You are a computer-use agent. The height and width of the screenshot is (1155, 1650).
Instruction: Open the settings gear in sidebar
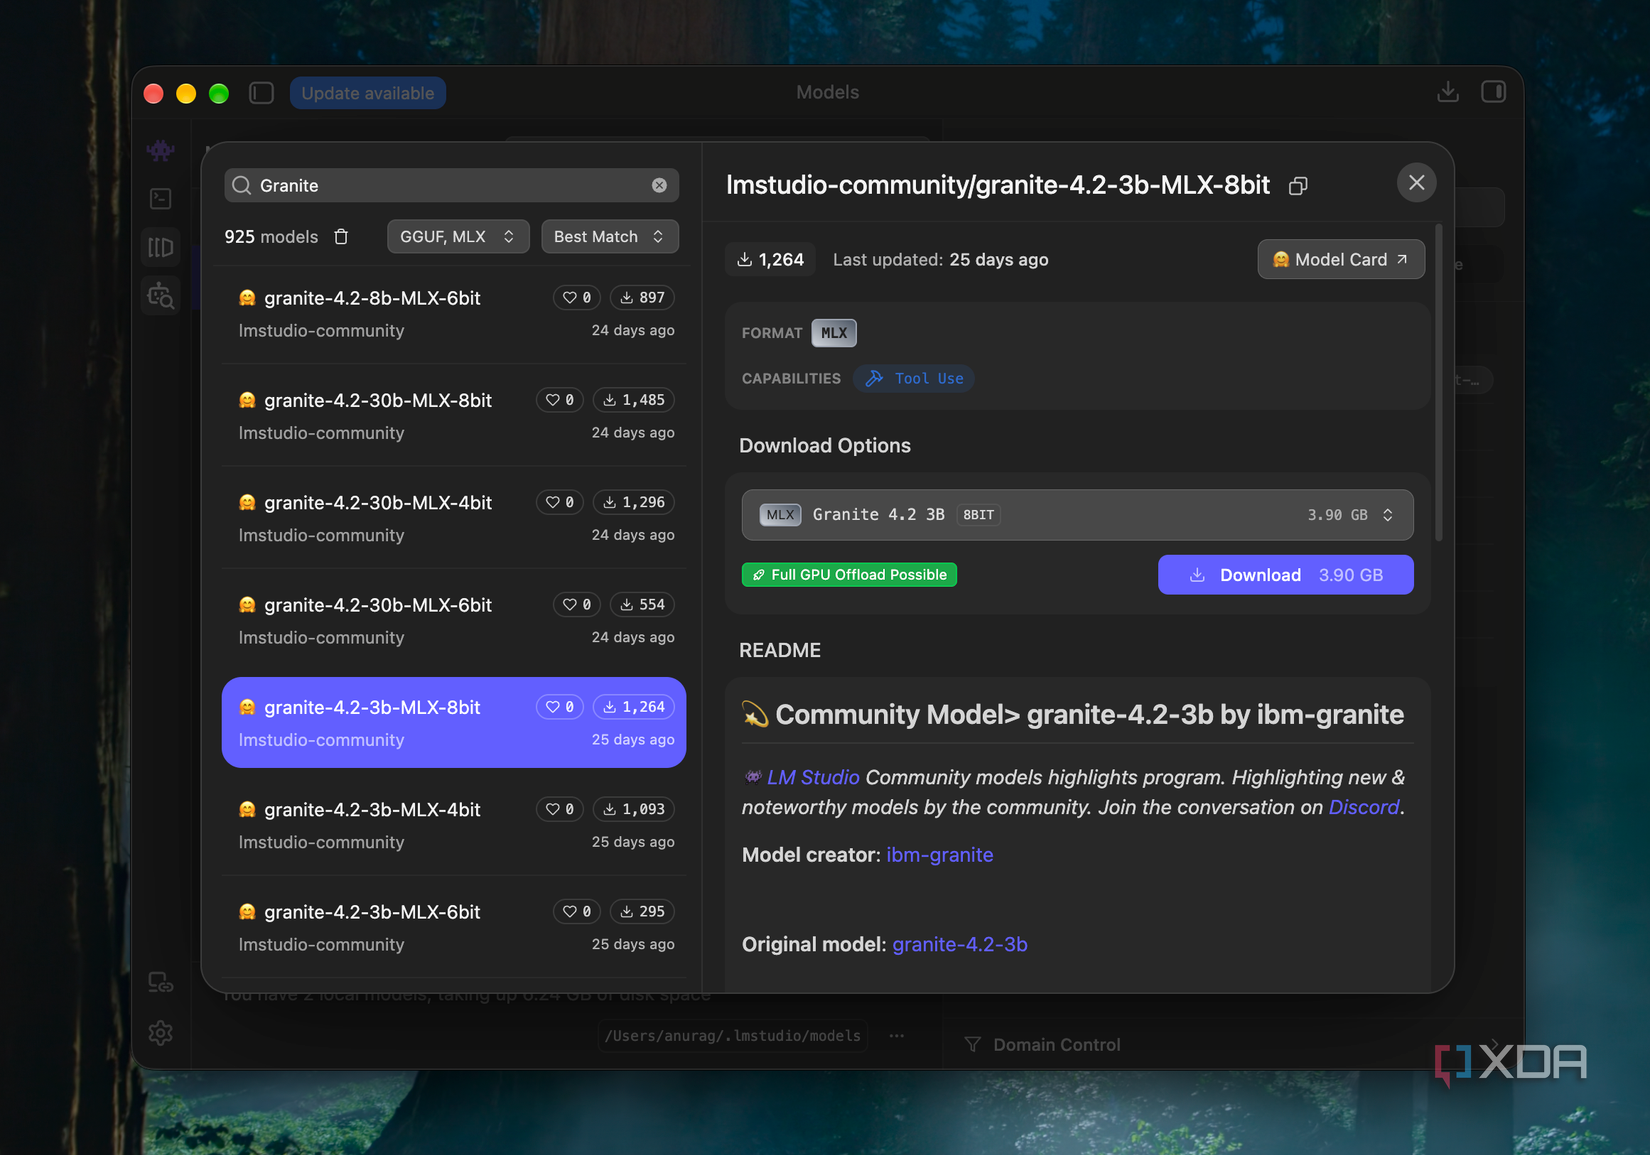click(x=160, y=1033)
